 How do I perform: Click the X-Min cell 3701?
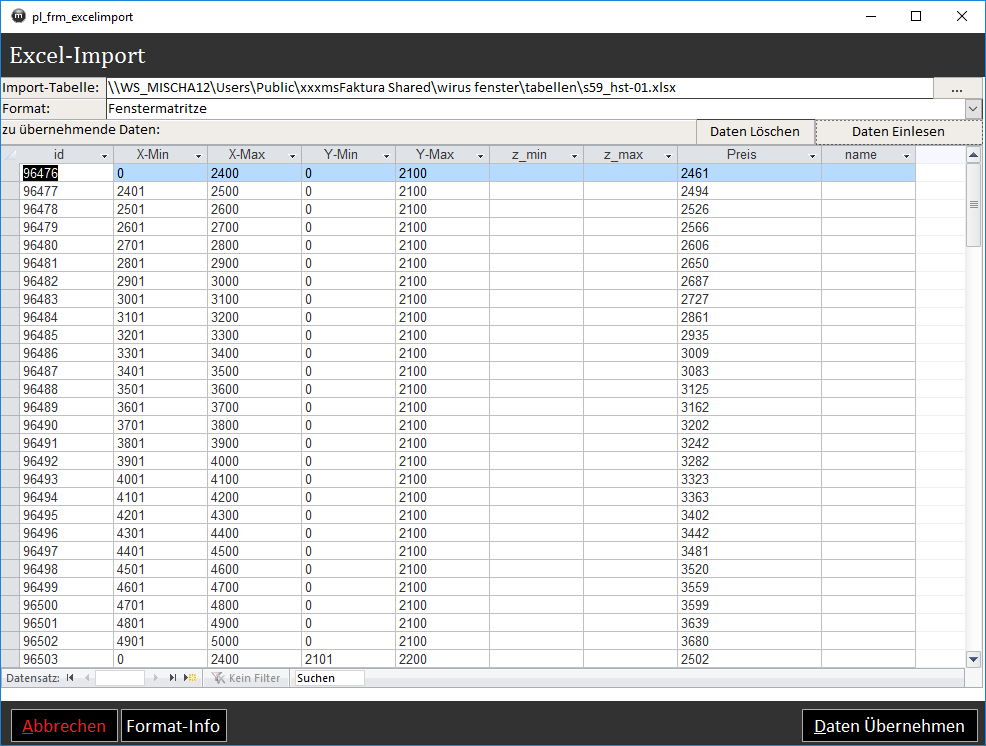tap(160, 425)
